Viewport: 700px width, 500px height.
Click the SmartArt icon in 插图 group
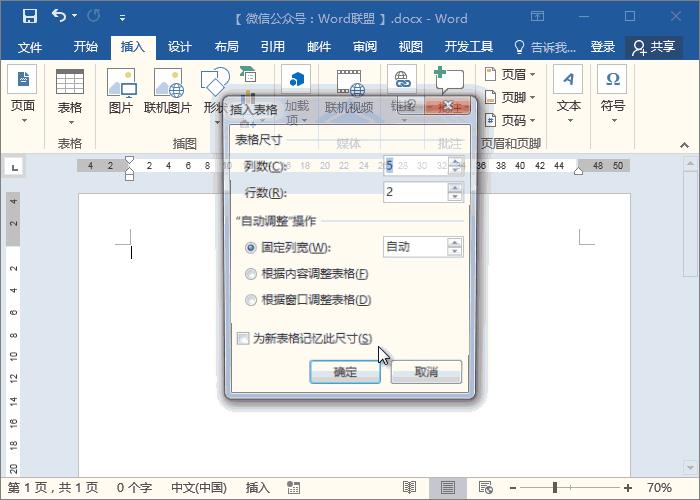click(x=248, y=74)
